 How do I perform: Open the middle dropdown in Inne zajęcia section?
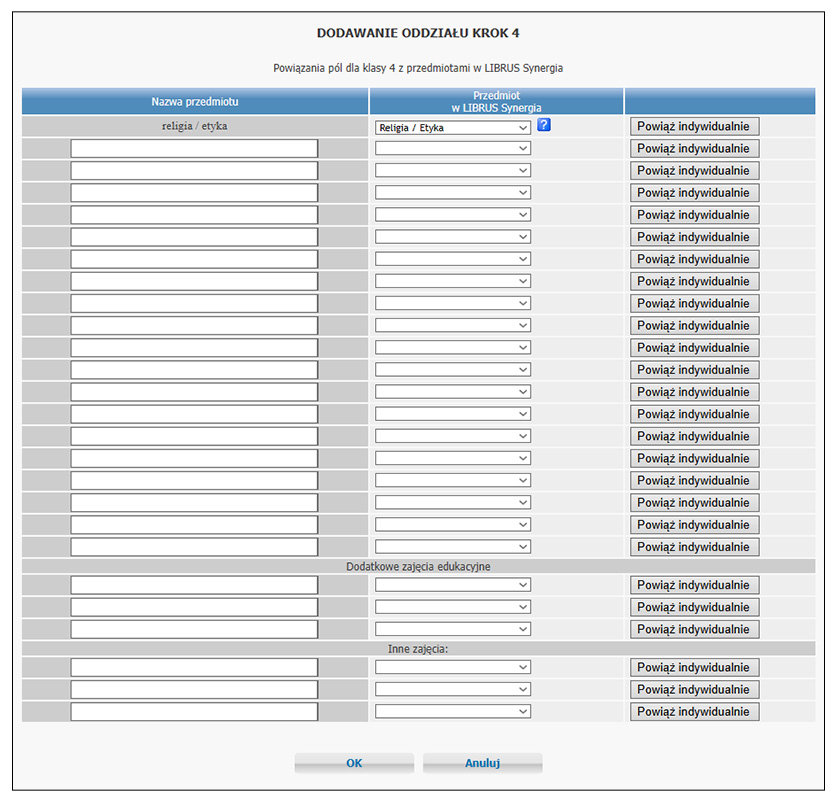pos(452,689)
